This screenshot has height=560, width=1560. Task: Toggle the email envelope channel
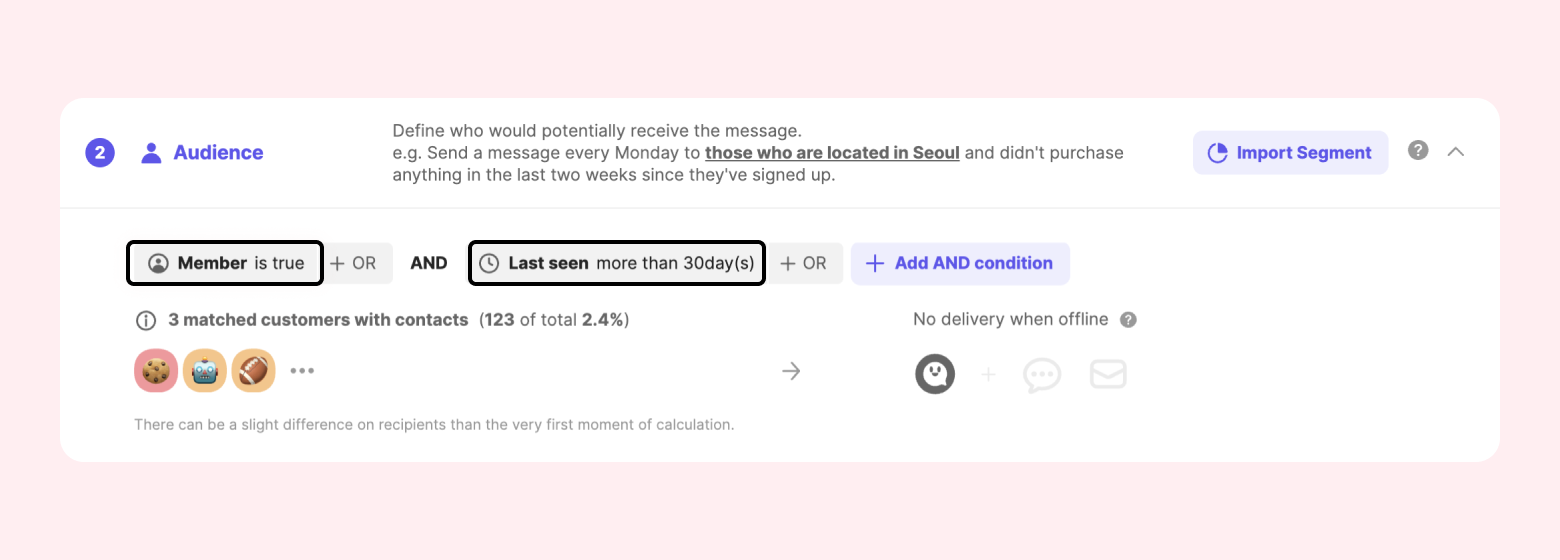[x=1108, y=375]
